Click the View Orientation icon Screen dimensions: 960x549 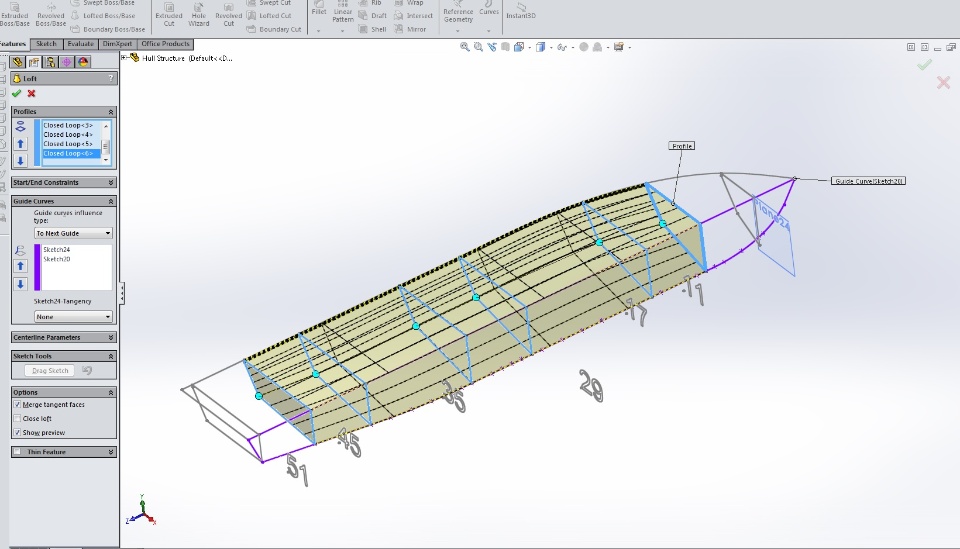(x=519, y=47)
